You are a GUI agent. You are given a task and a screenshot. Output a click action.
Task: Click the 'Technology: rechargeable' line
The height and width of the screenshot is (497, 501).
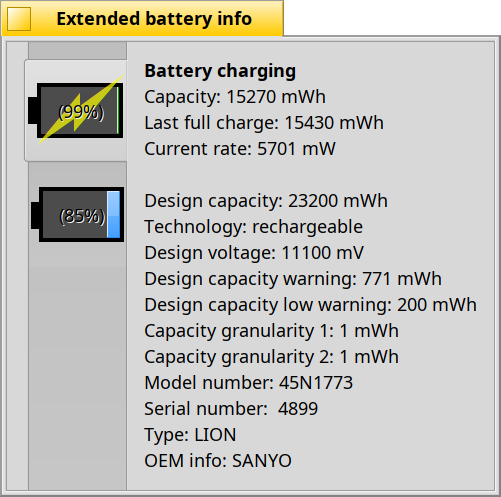(253, 227)
